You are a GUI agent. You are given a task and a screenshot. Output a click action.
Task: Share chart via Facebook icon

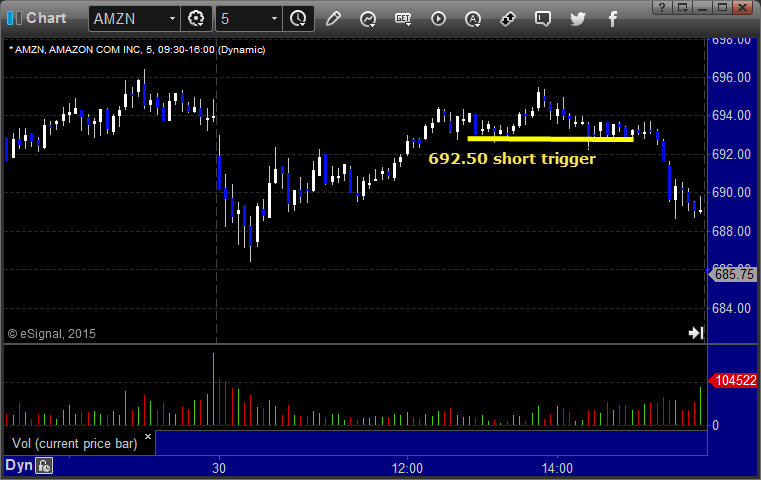(x=612, y=19)
